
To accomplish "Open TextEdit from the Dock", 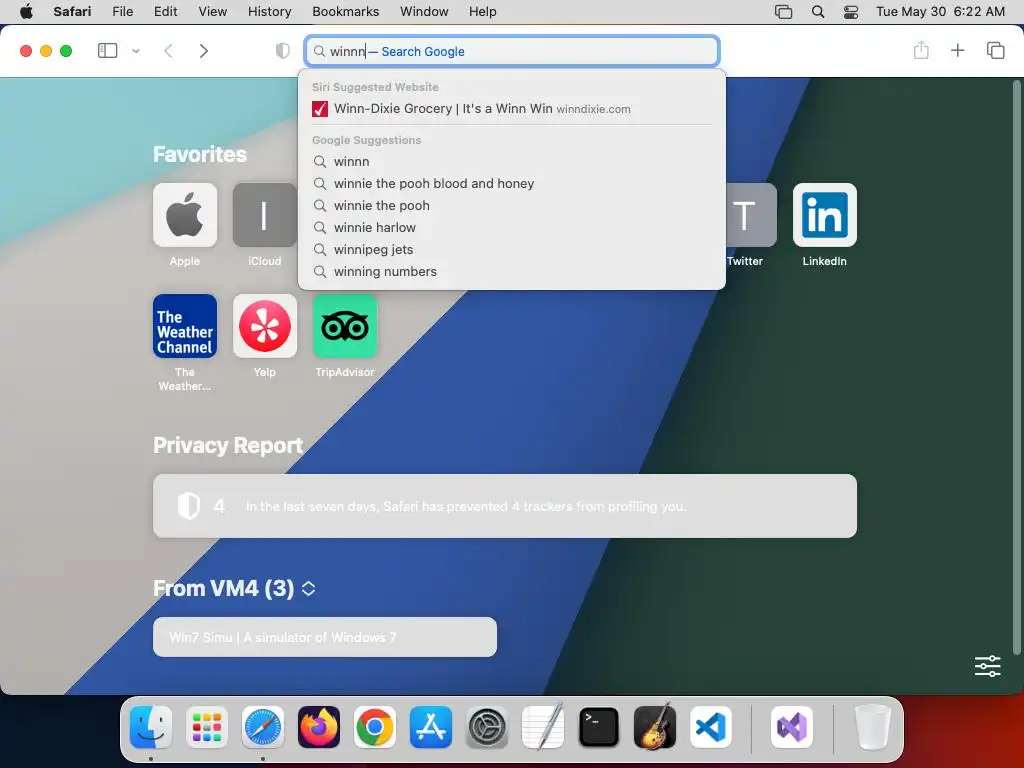I will pyautogui.click(x=543, y=727).
